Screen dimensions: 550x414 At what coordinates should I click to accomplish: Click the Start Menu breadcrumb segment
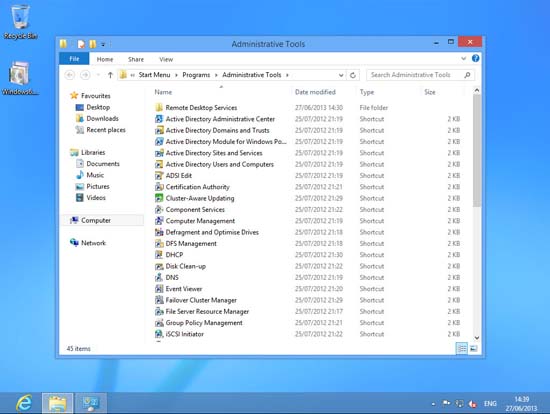tap(154, 75)
